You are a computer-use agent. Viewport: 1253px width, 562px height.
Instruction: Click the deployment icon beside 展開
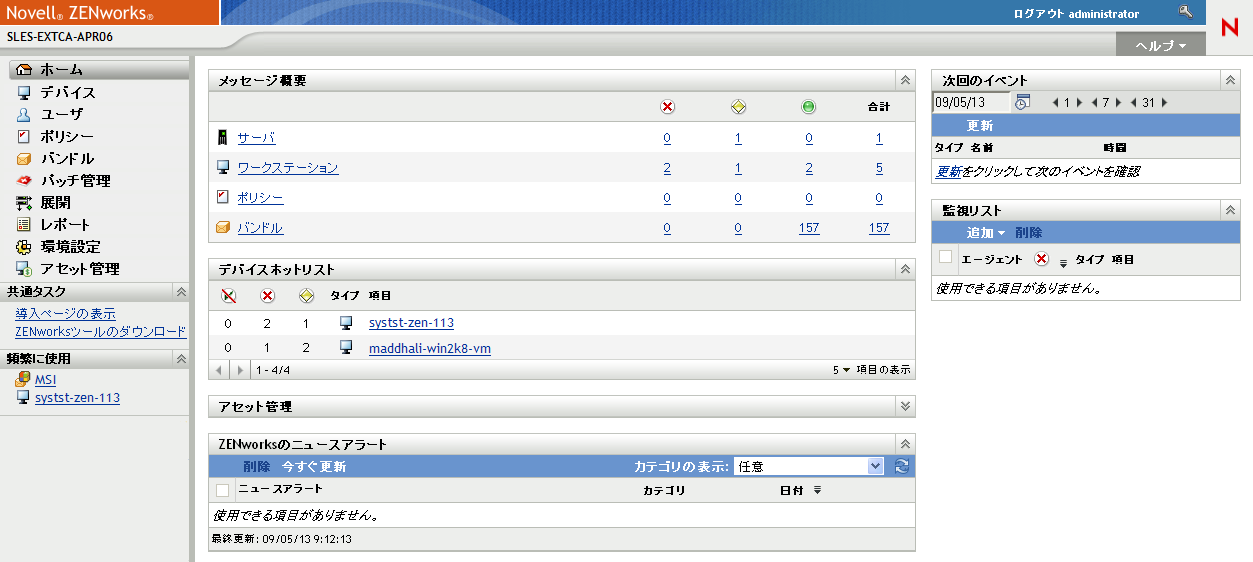click(25, 202)
